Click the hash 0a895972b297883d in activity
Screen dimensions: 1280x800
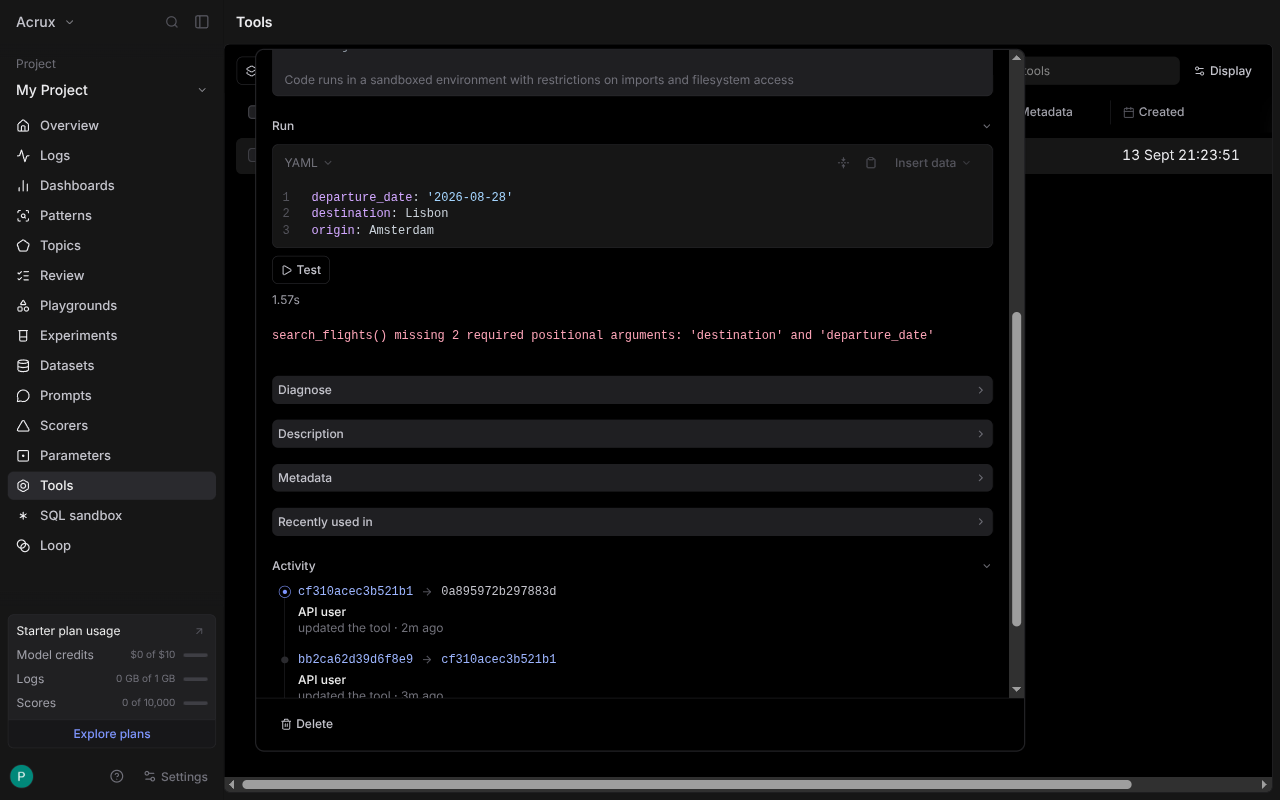(498, 592)
